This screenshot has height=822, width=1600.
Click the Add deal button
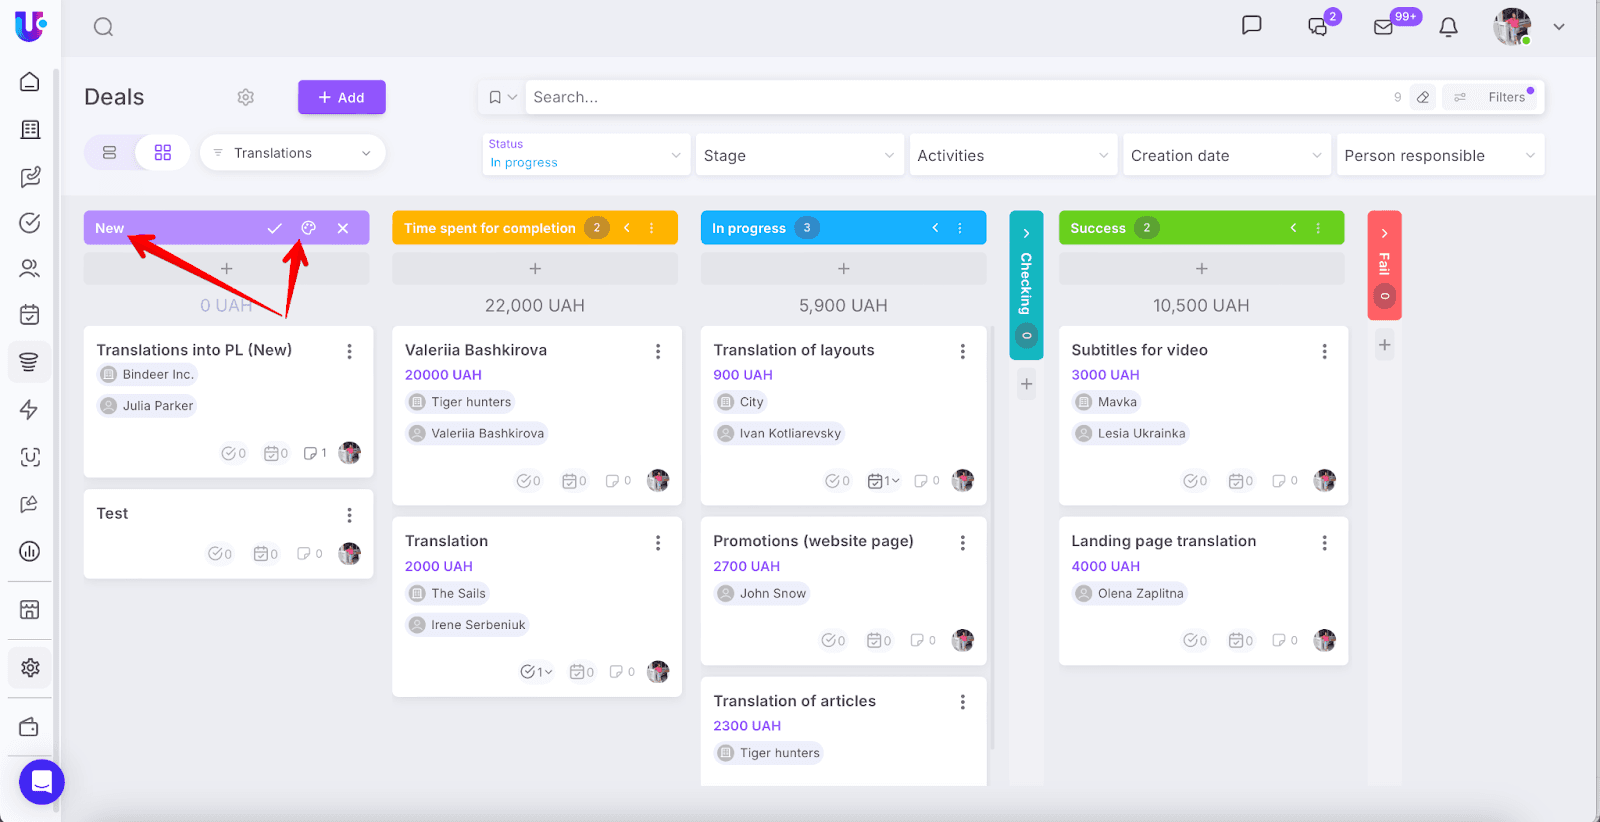click(x=341, y=97)
